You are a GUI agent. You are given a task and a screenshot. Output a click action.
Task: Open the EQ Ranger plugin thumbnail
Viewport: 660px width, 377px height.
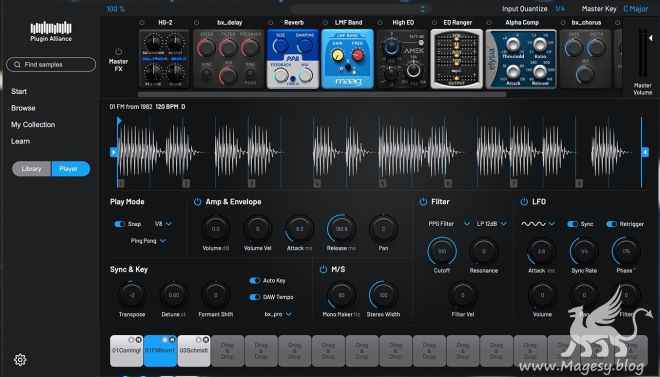click(457, 59)
